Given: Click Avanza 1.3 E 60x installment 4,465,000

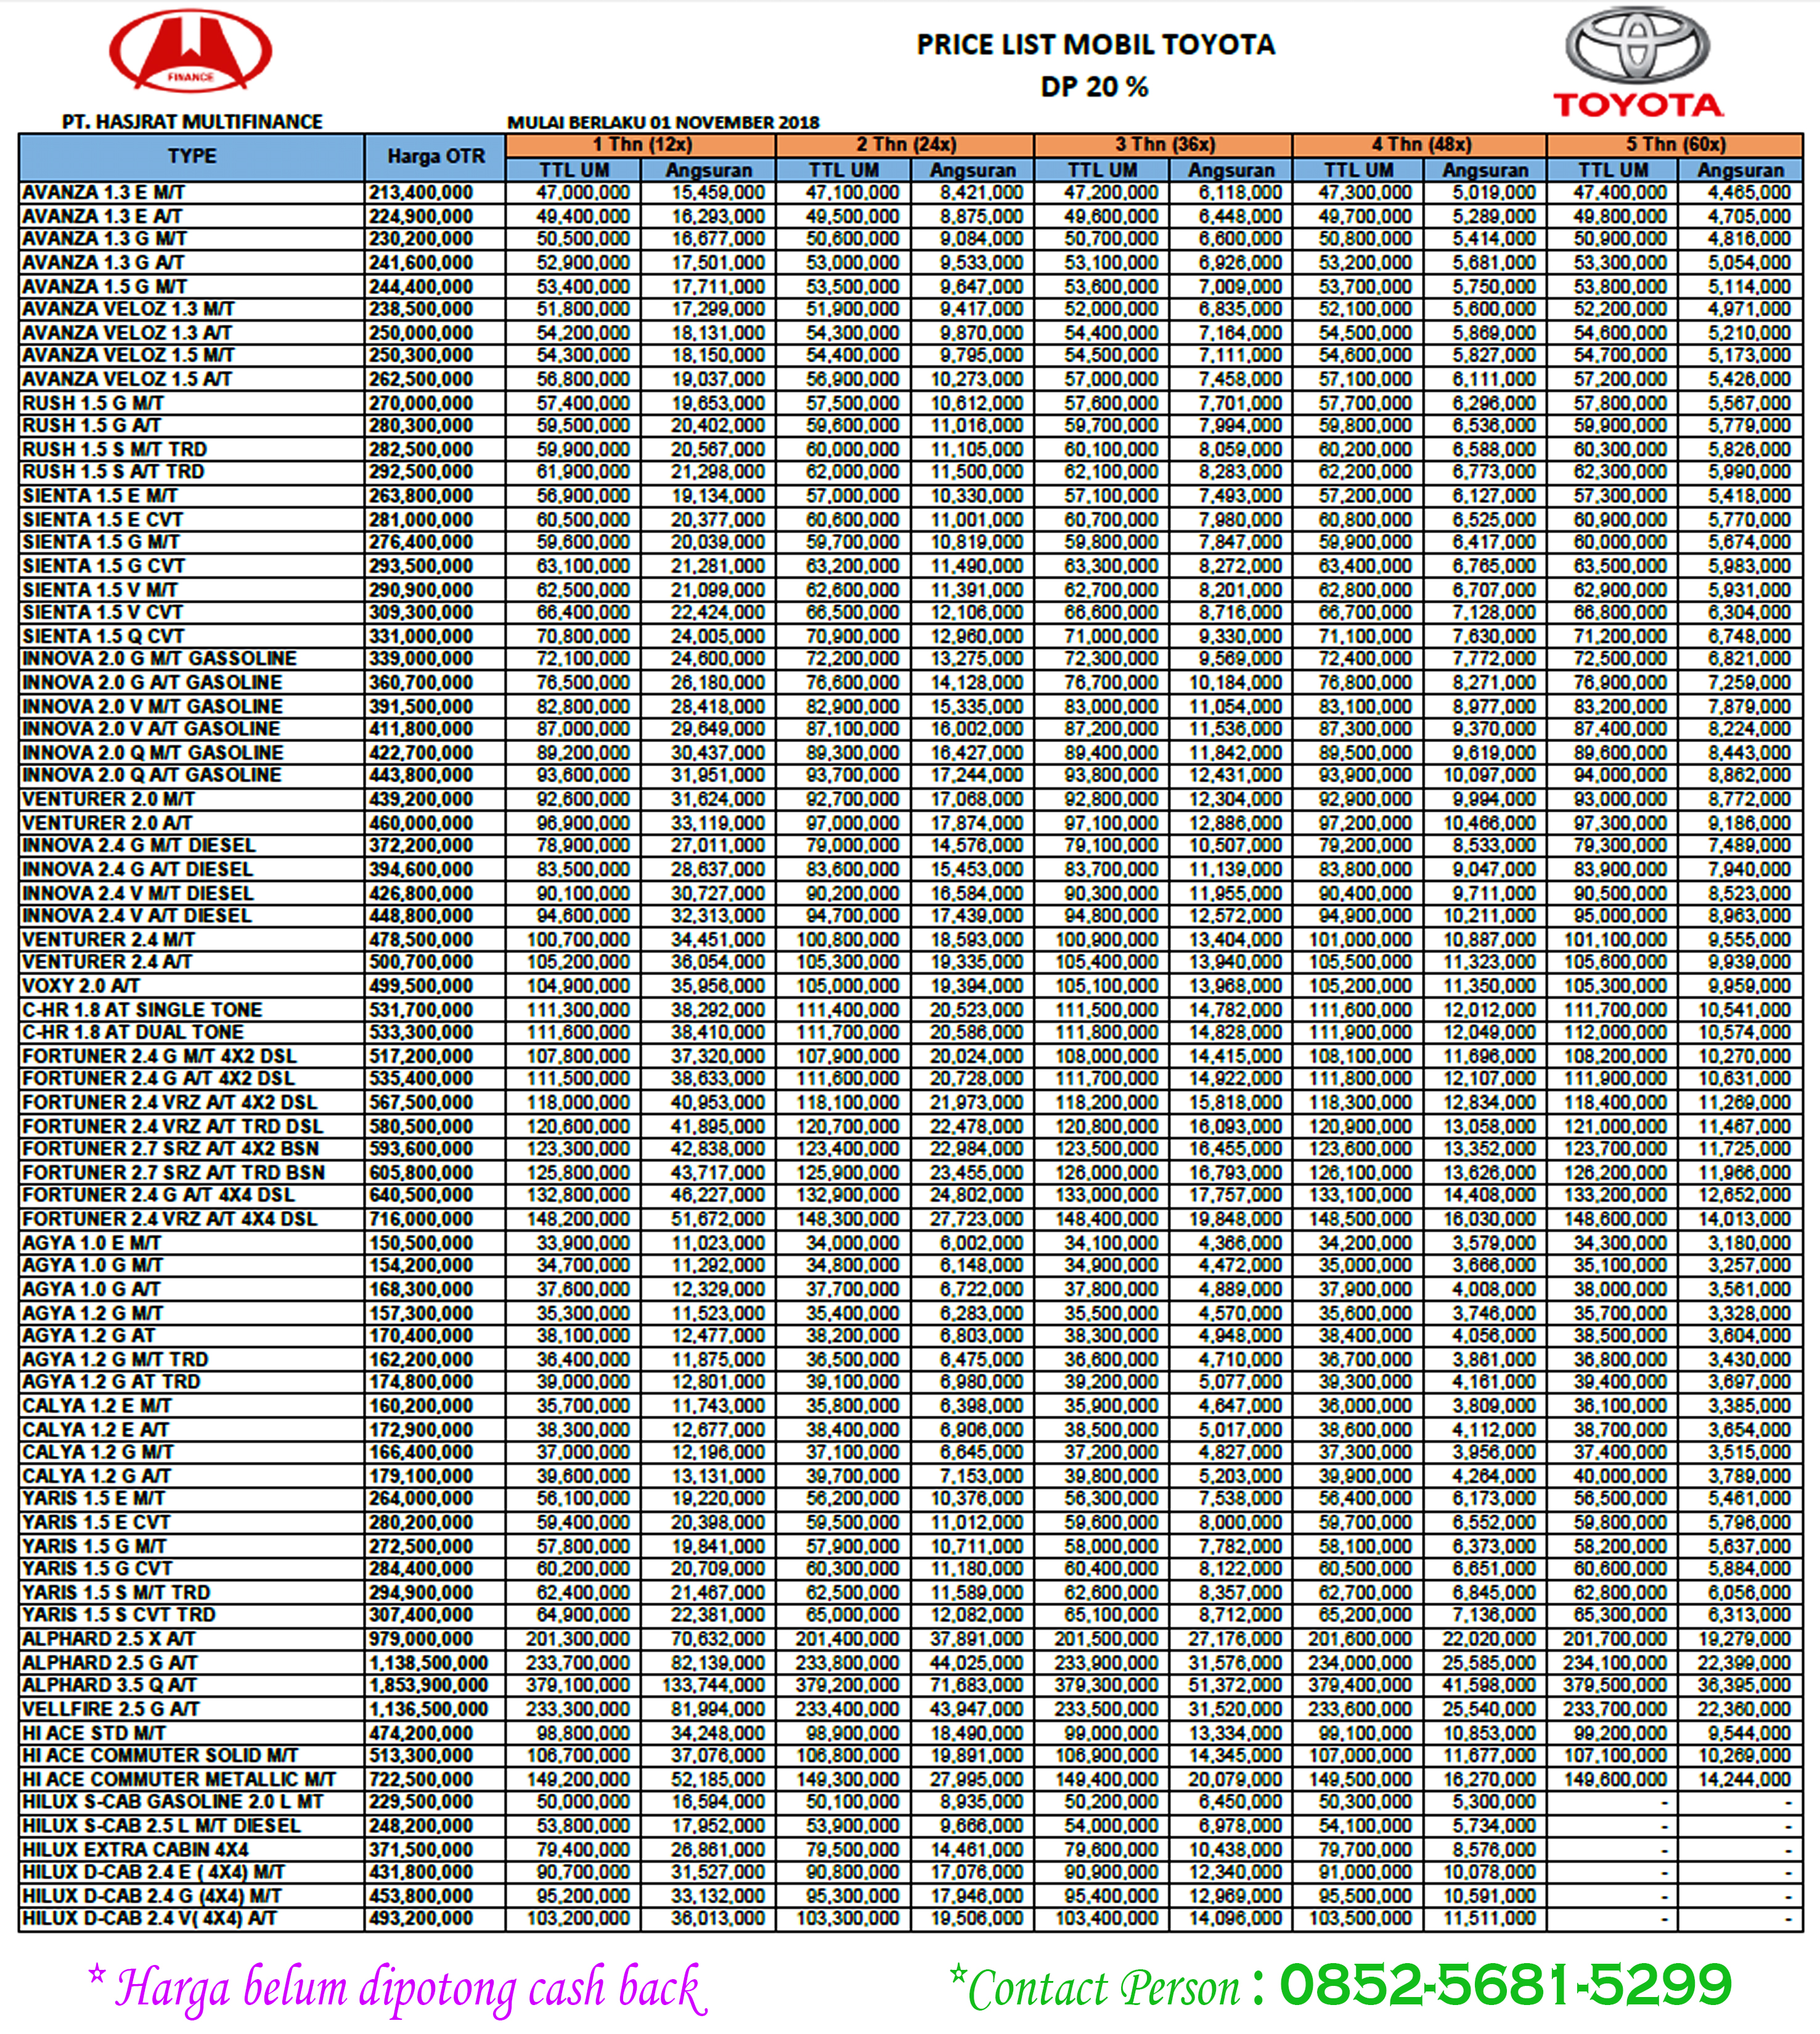Looking at the screenshot, I should 1749,192.
